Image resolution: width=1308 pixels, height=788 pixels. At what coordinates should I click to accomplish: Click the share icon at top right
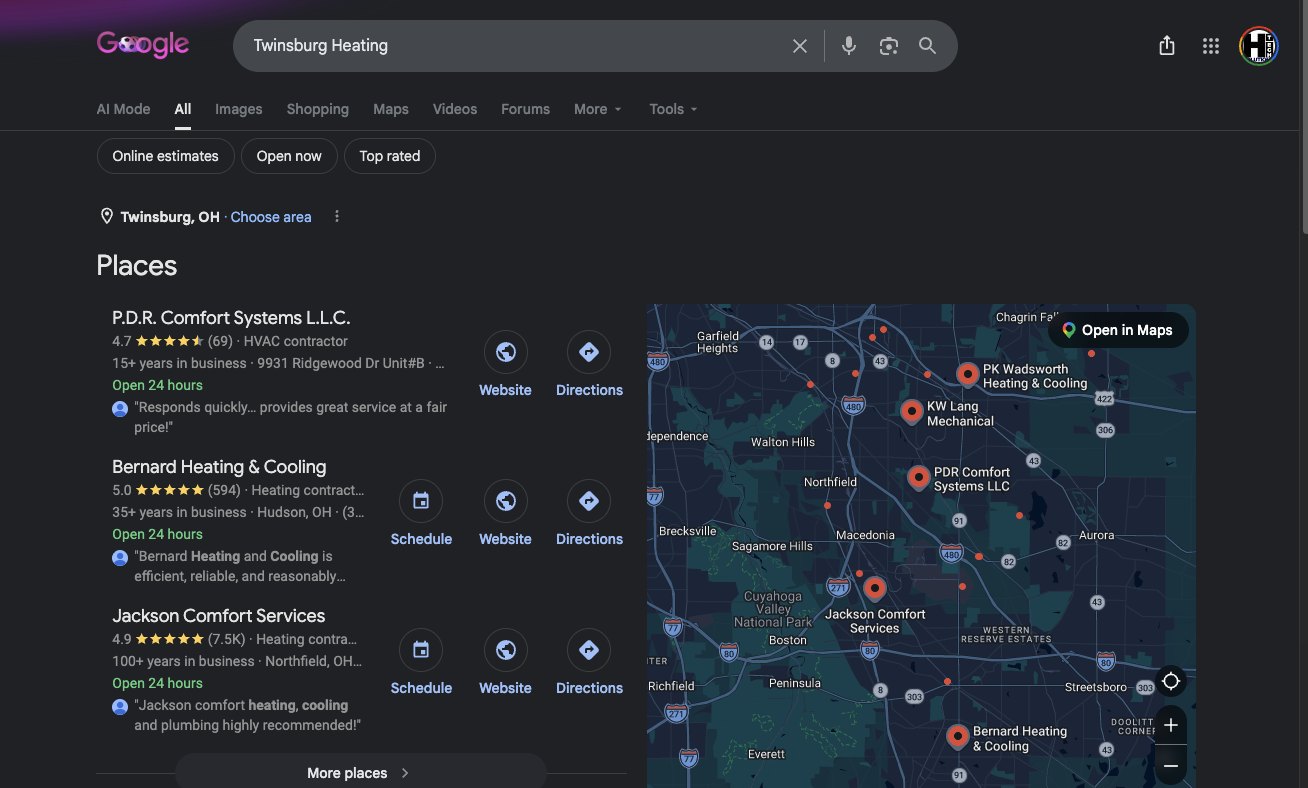coord(1166,46)
